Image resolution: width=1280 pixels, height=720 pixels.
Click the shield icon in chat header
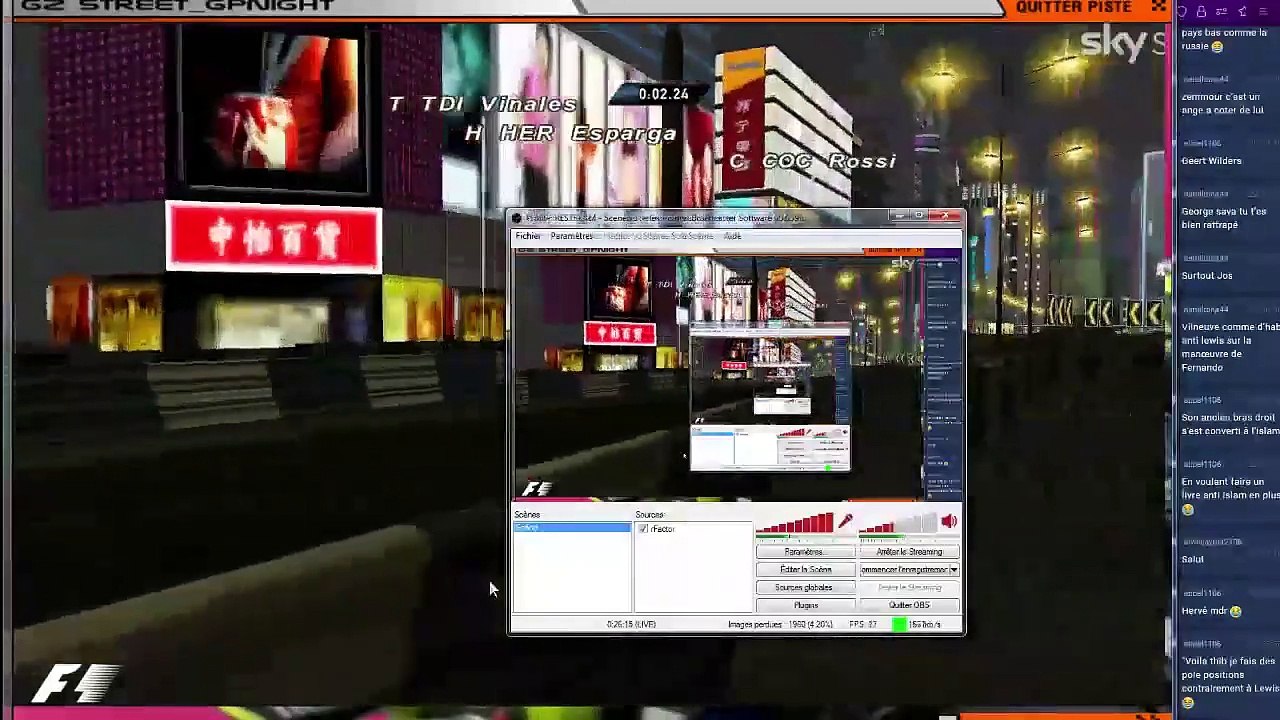(1182, 12)
